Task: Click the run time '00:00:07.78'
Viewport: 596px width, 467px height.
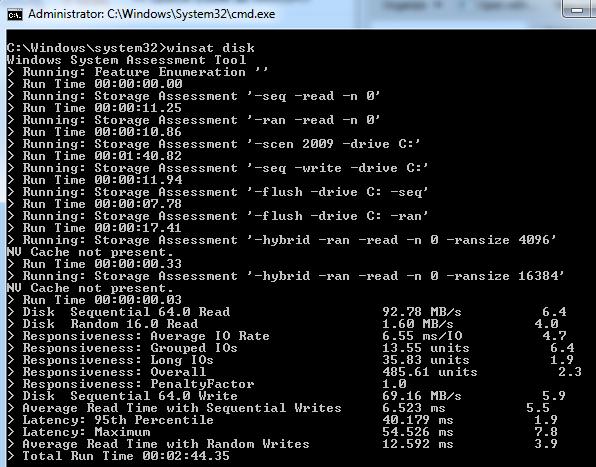Action: pyautogui.click(x=138, y=204)
